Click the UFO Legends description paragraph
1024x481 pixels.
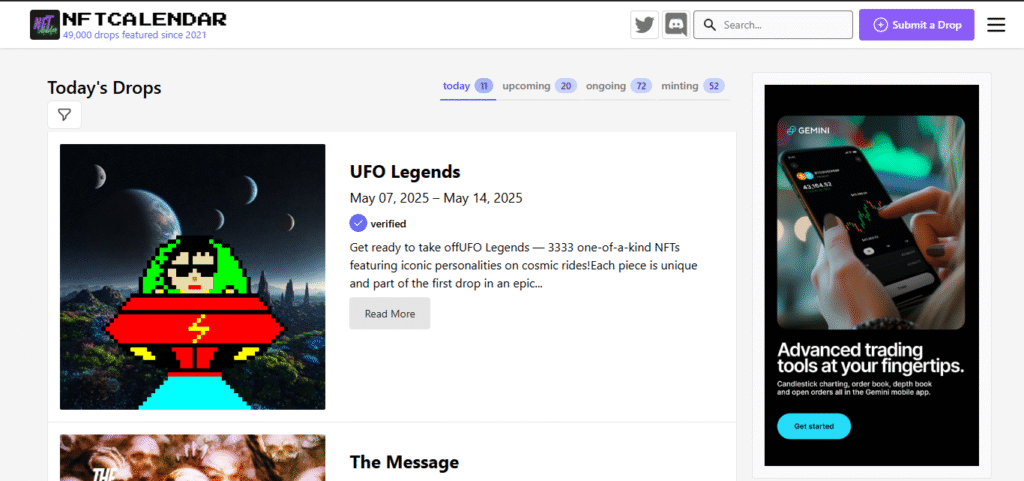524,266
